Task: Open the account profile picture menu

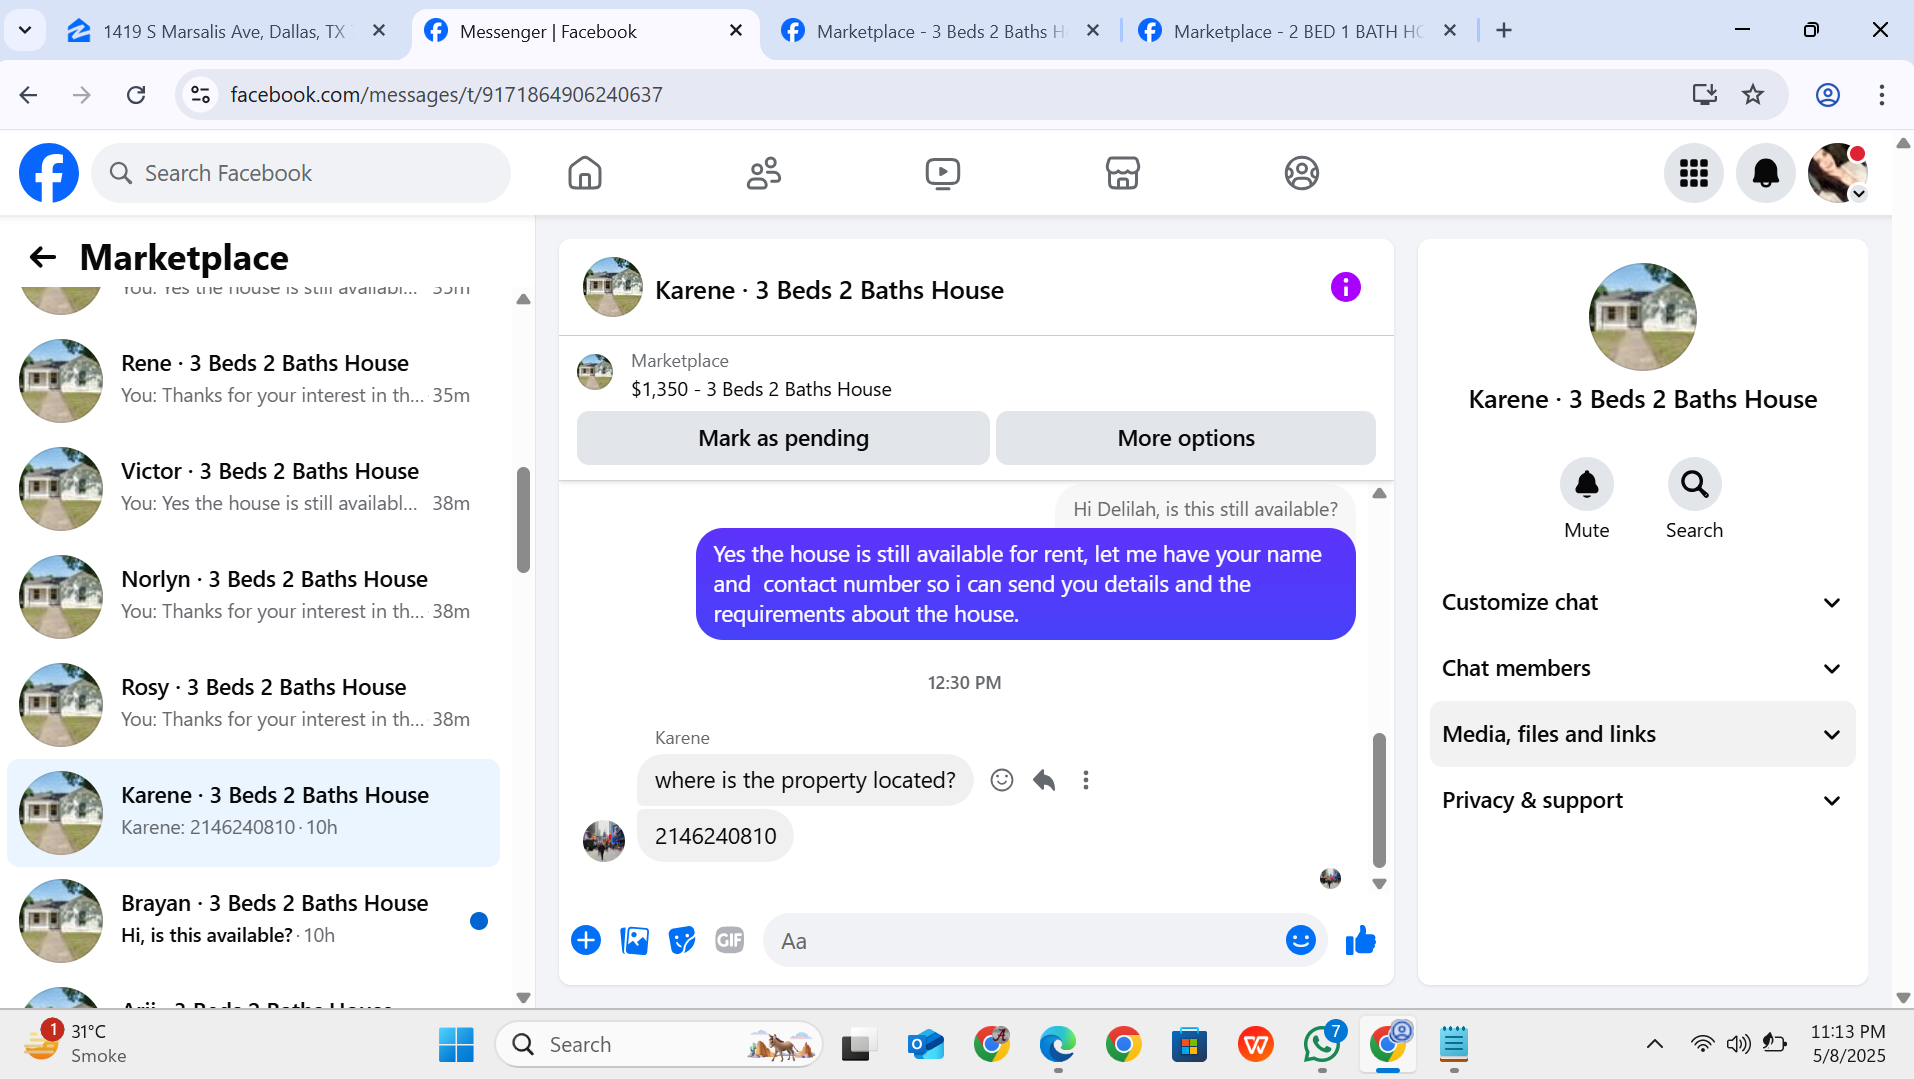Action: point(1838,173)
